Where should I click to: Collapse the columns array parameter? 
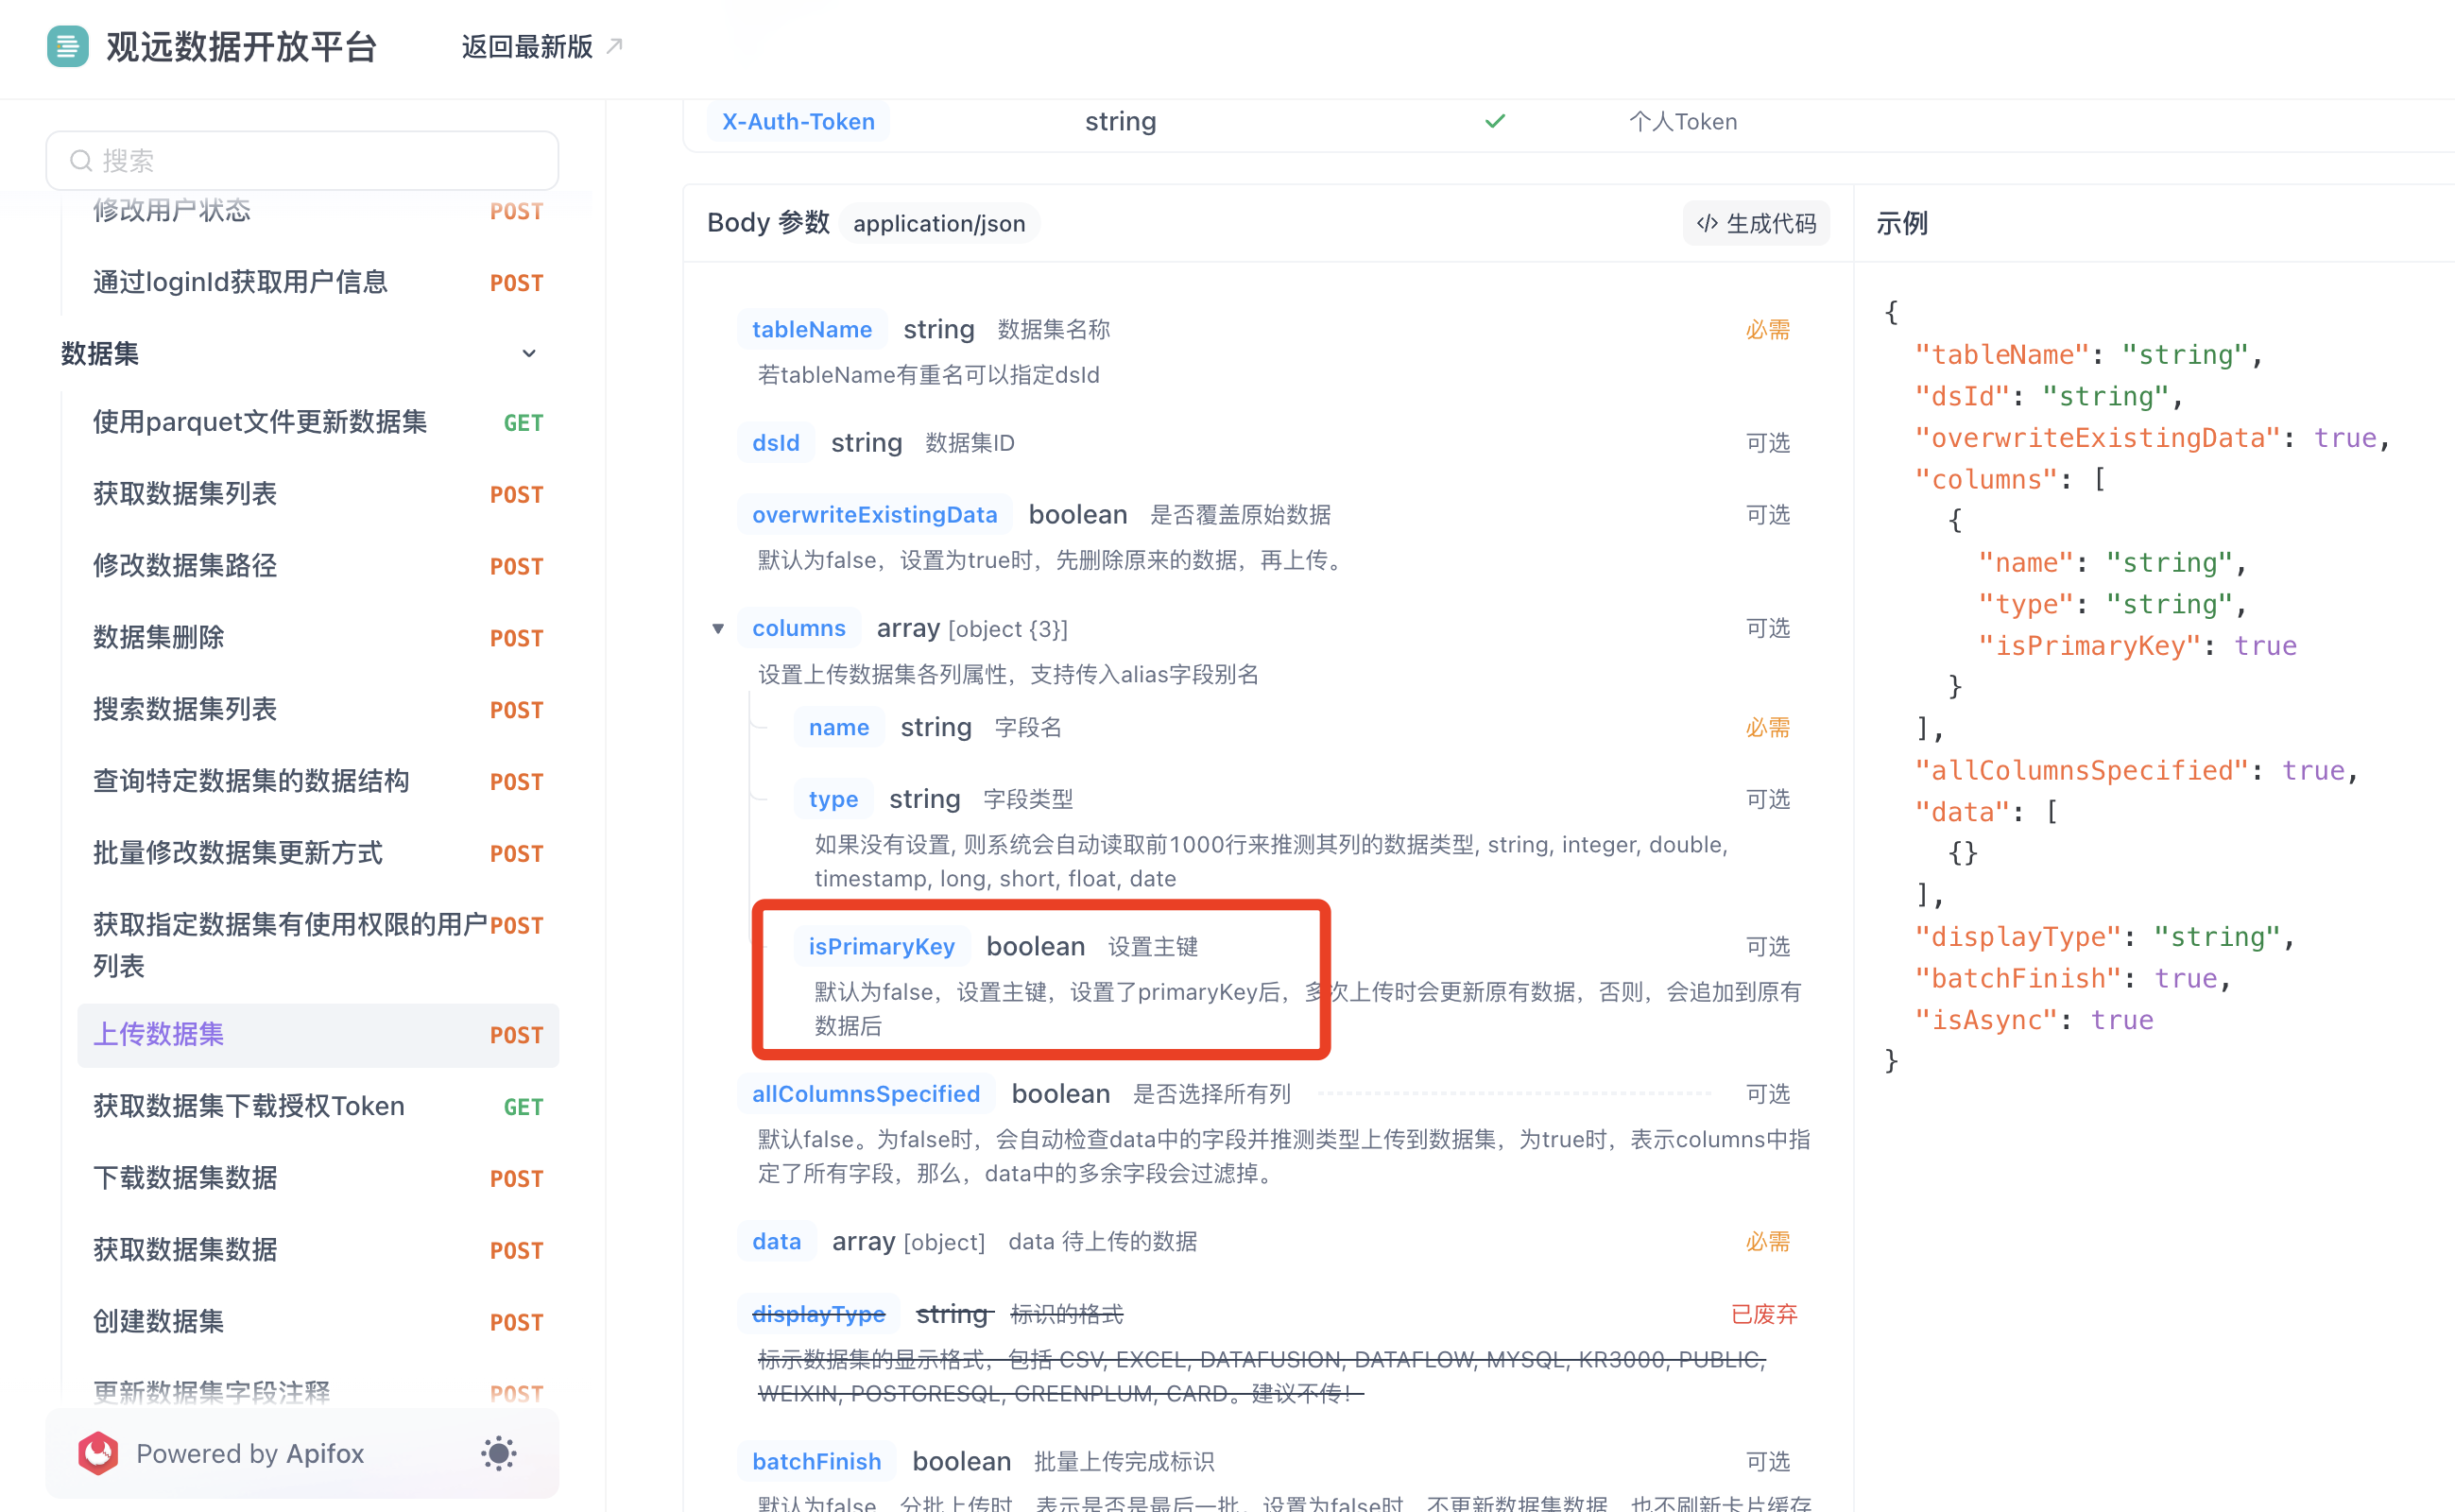click(x=718, y=628)
